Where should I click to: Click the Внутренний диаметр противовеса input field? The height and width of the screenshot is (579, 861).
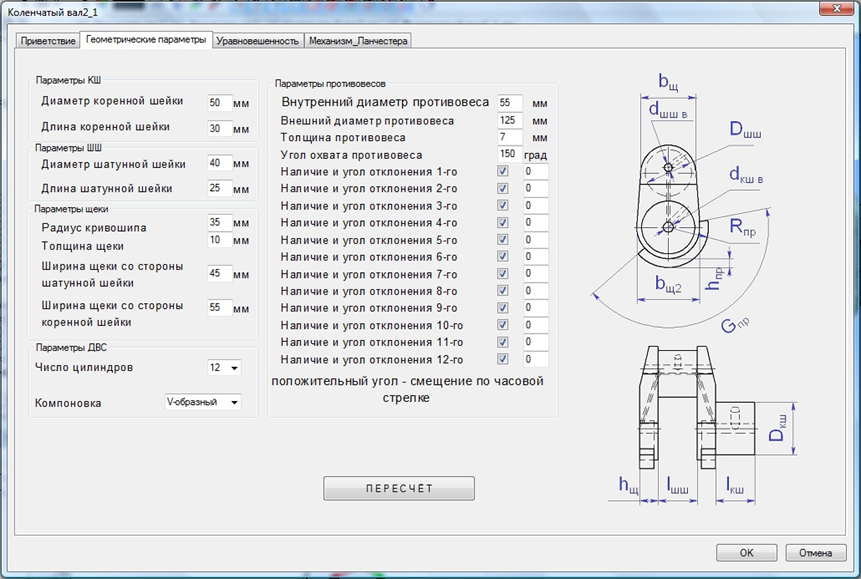pos(510,103)
